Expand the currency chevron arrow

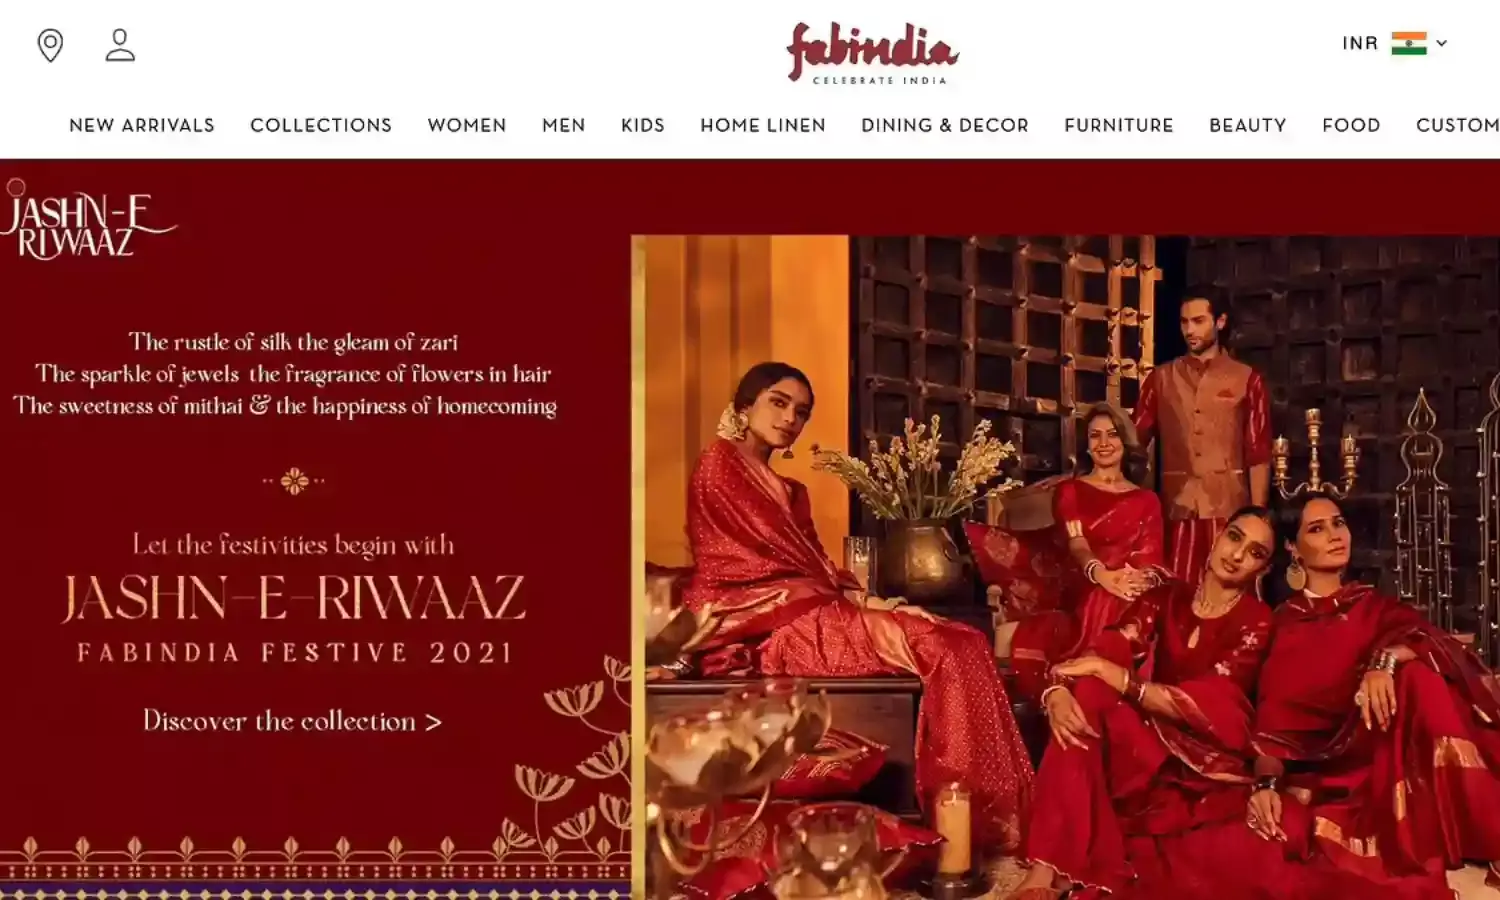click(1442, 43)
